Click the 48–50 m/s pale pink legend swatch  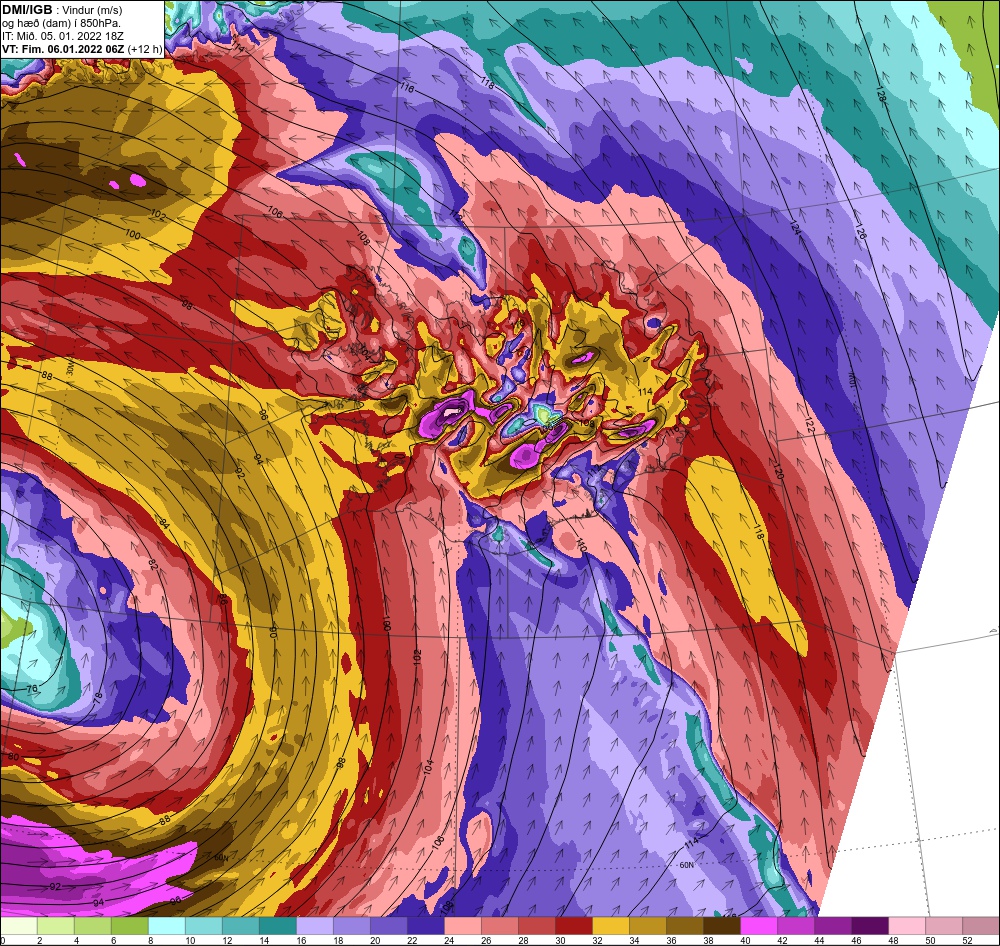pos(907,926)
